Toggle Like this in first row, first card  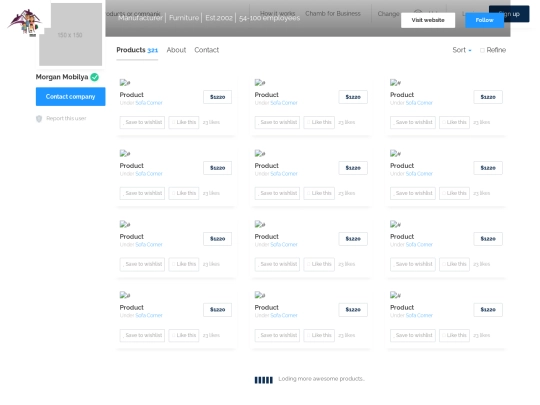[x=184, y=122]
